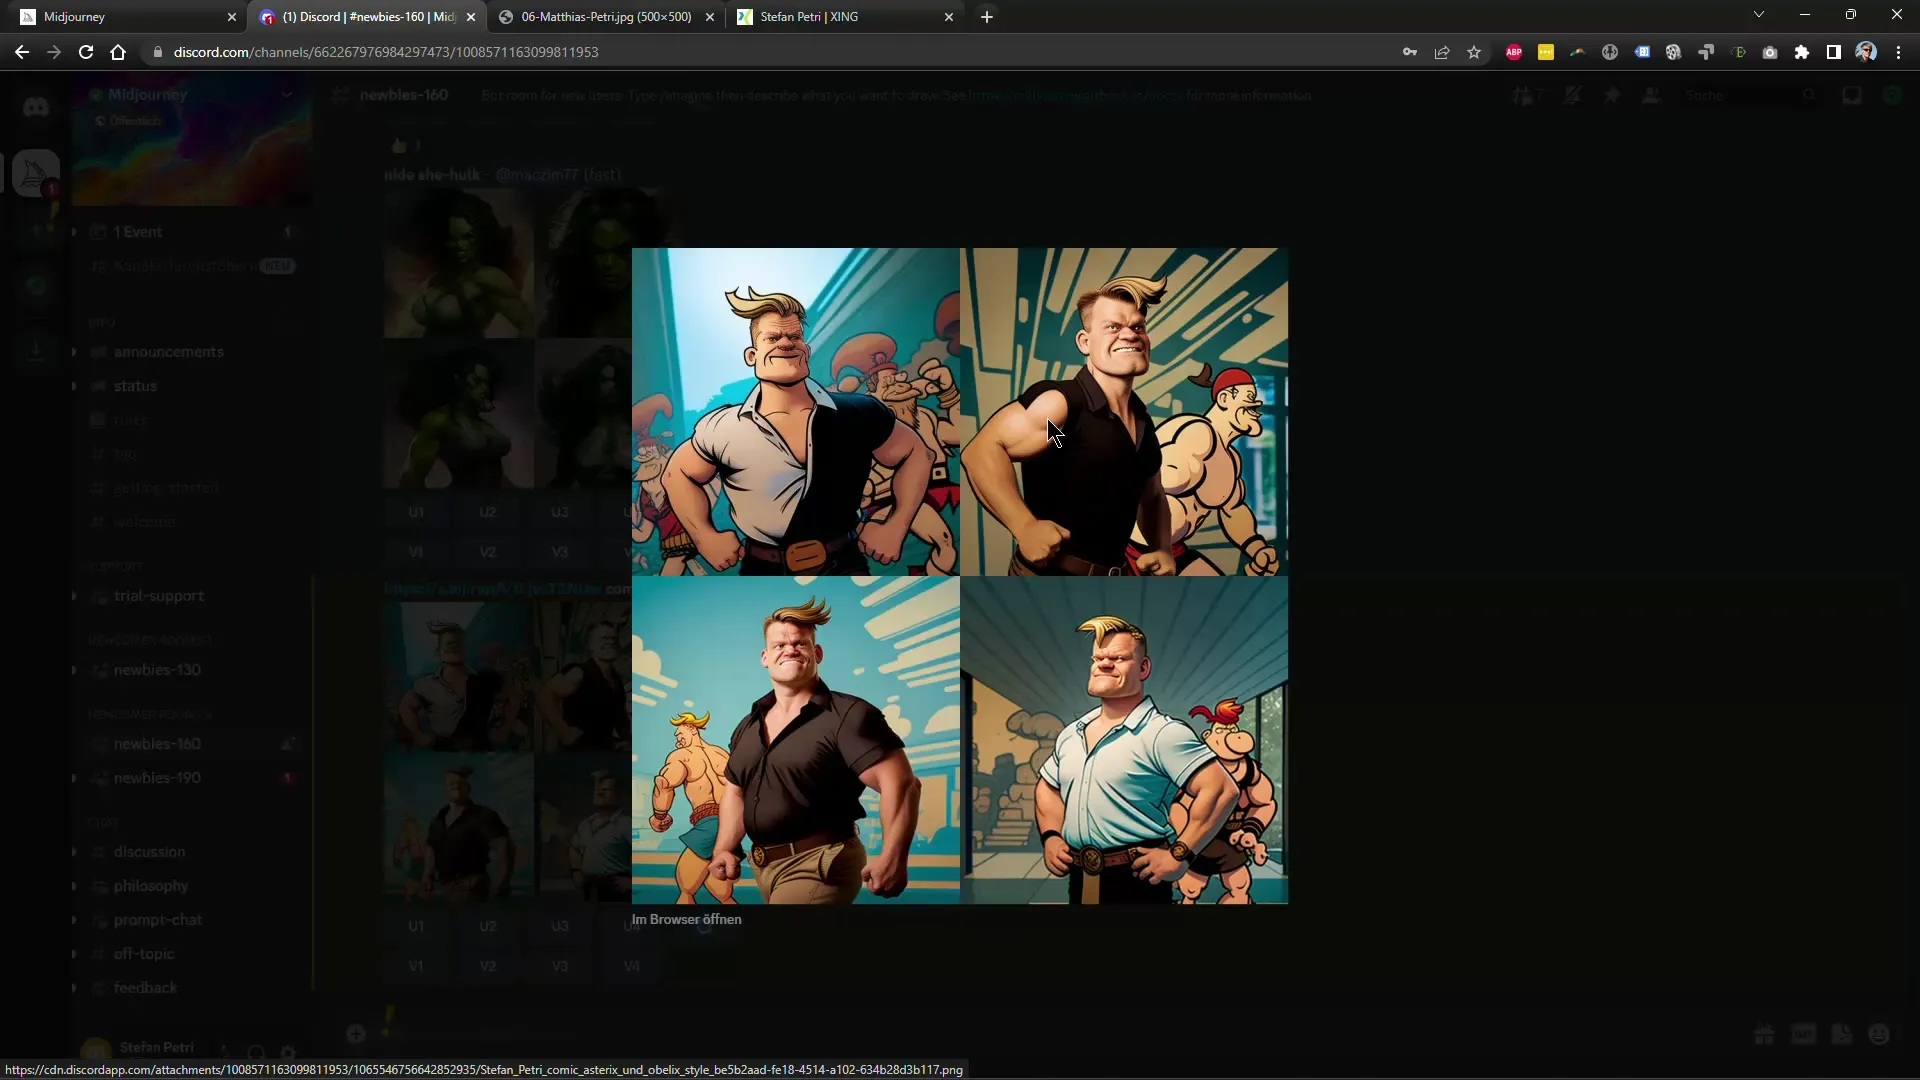Open the grey corner-arrows extension icon
The height and width of the screenshot is (1080, 1920).
pos(1706,52)
